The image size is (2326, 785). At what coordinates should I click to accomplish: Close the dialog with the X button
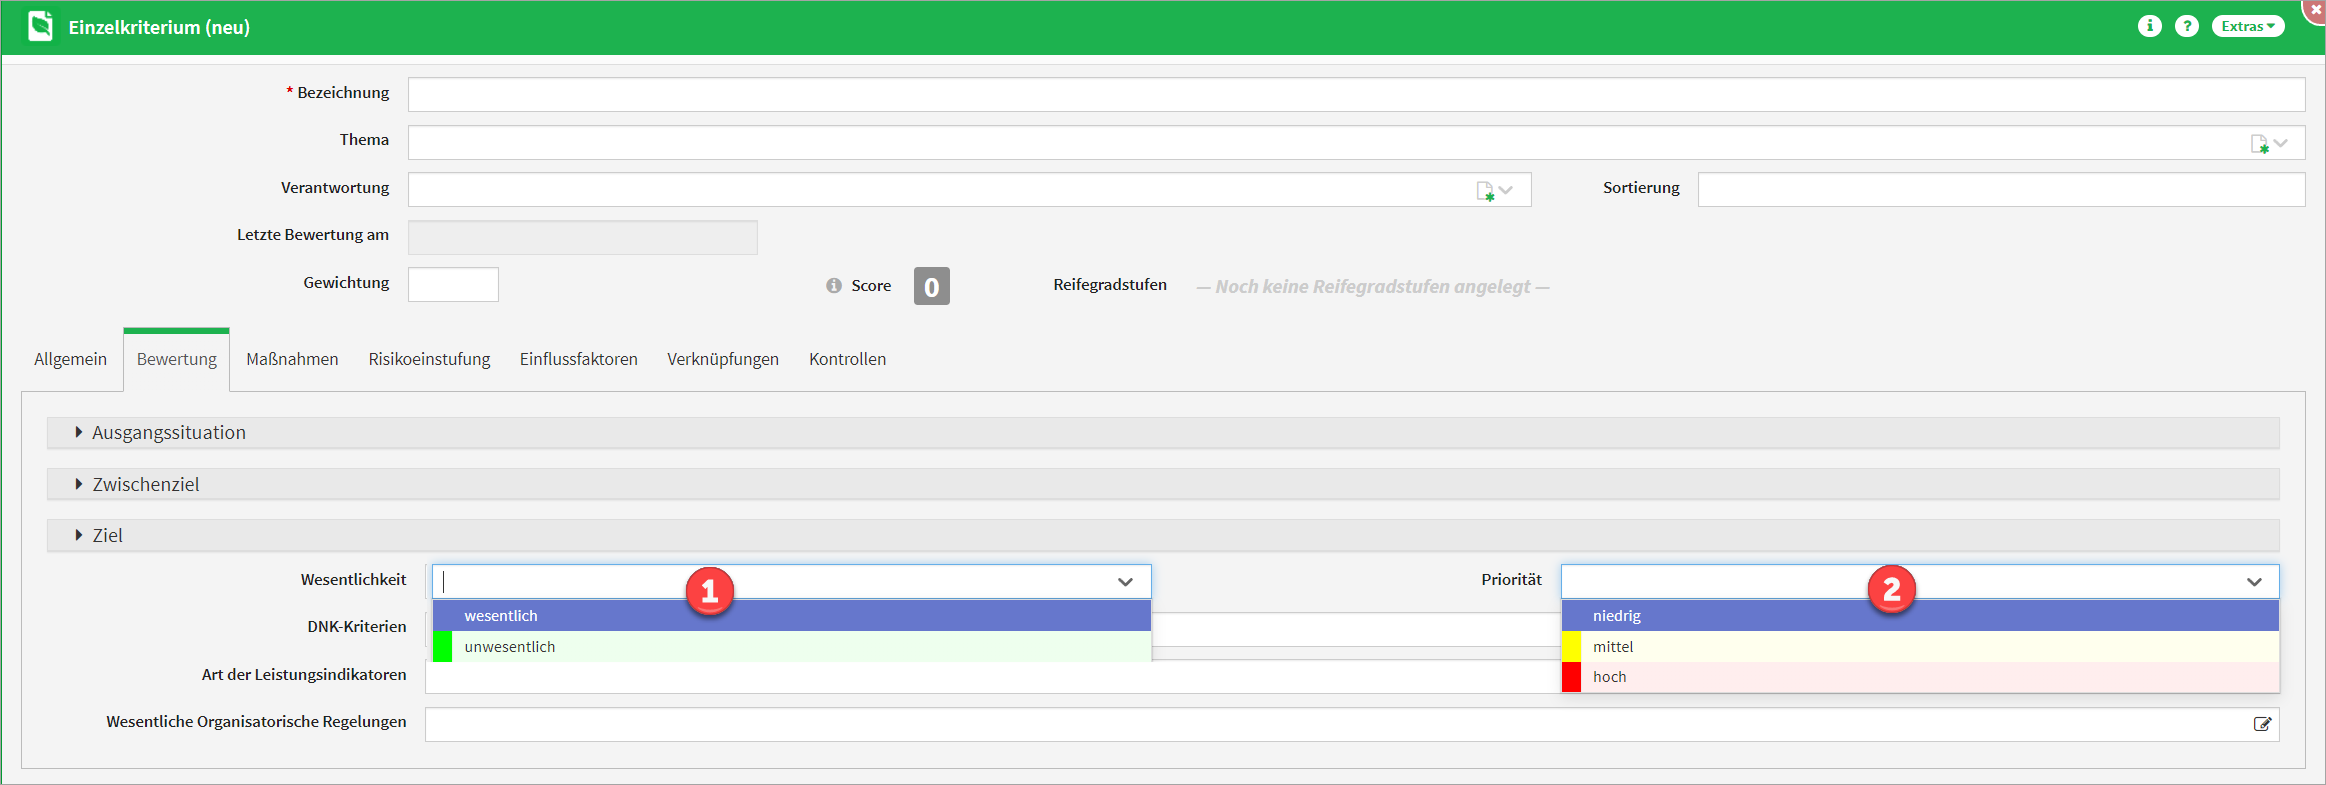tap(2315, 10)
